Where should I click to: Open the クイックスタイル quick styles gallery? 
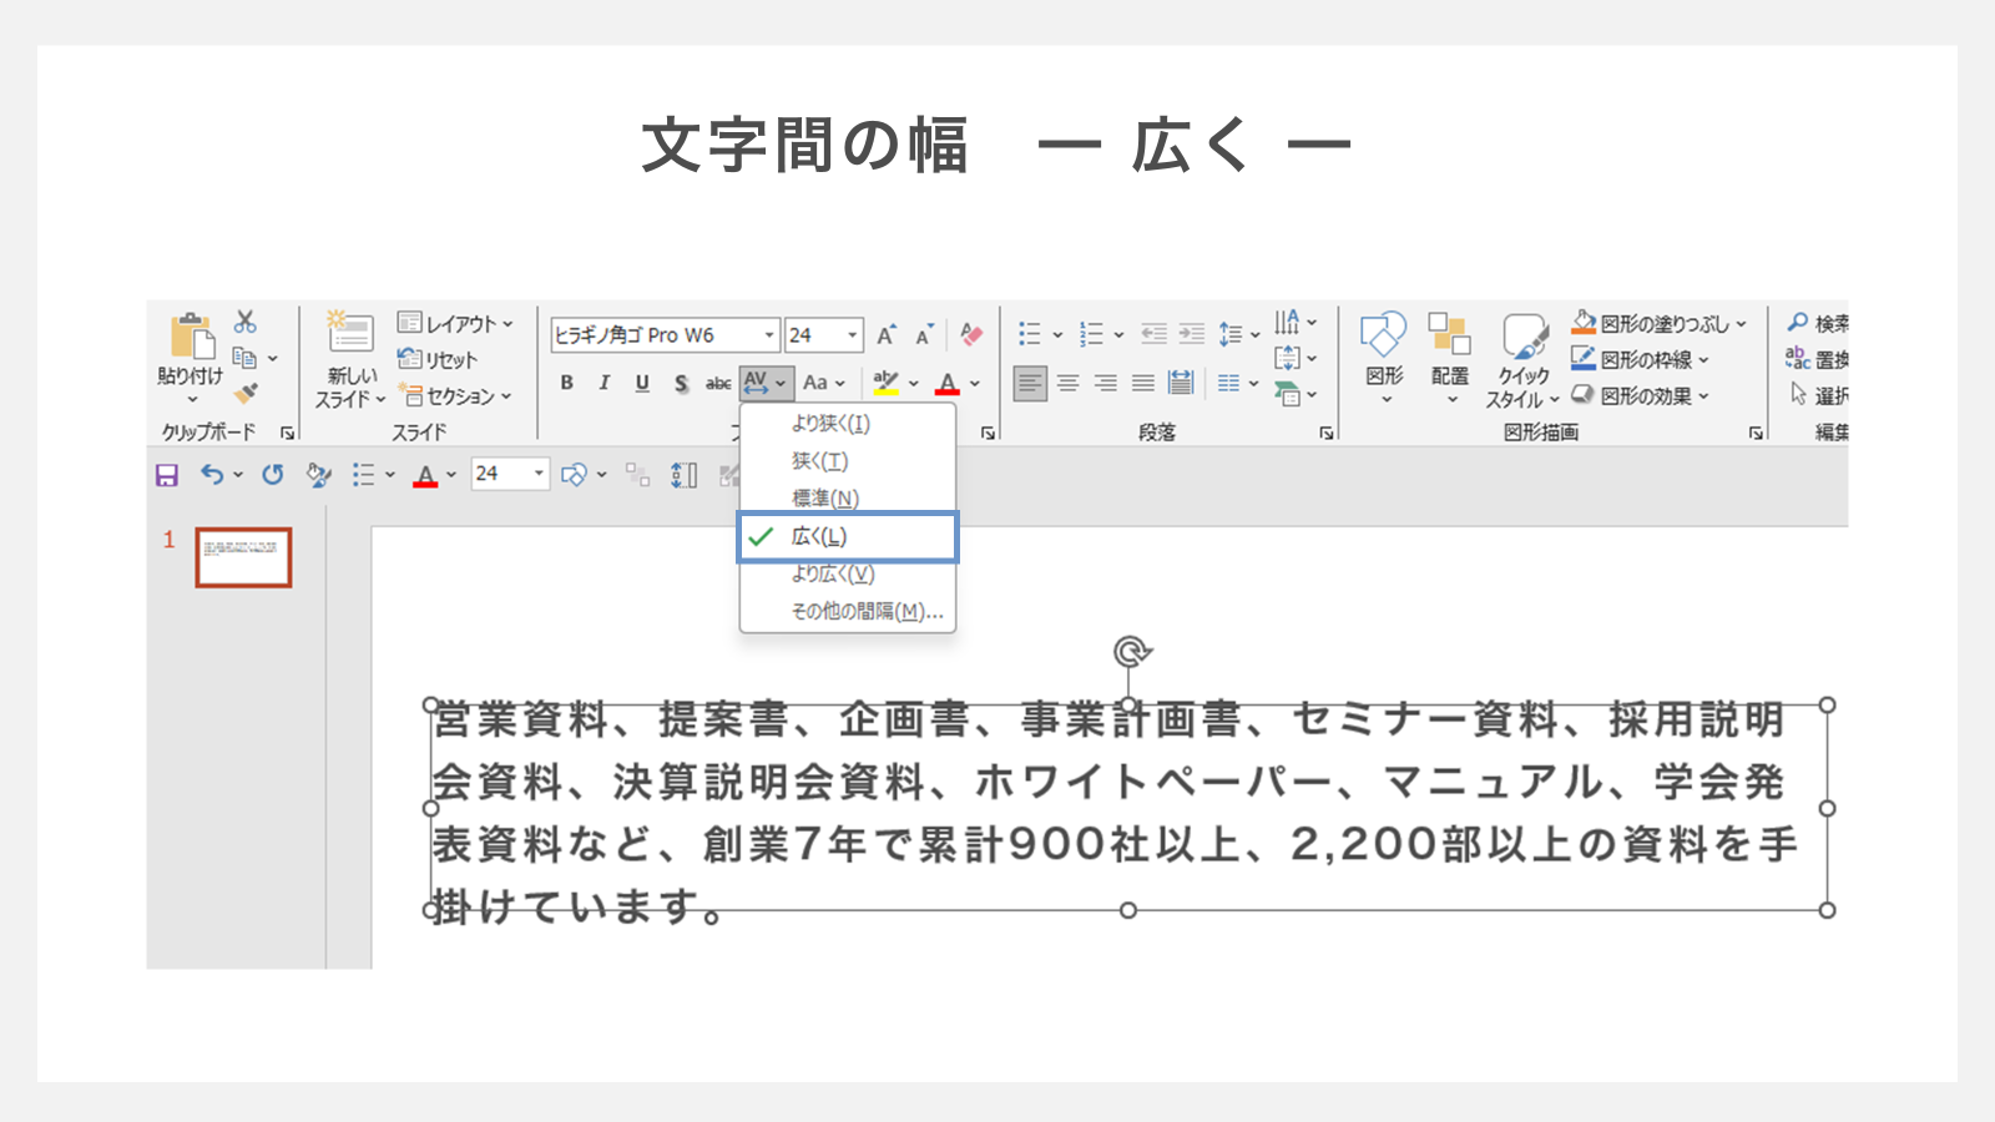tap(1522, 360)
